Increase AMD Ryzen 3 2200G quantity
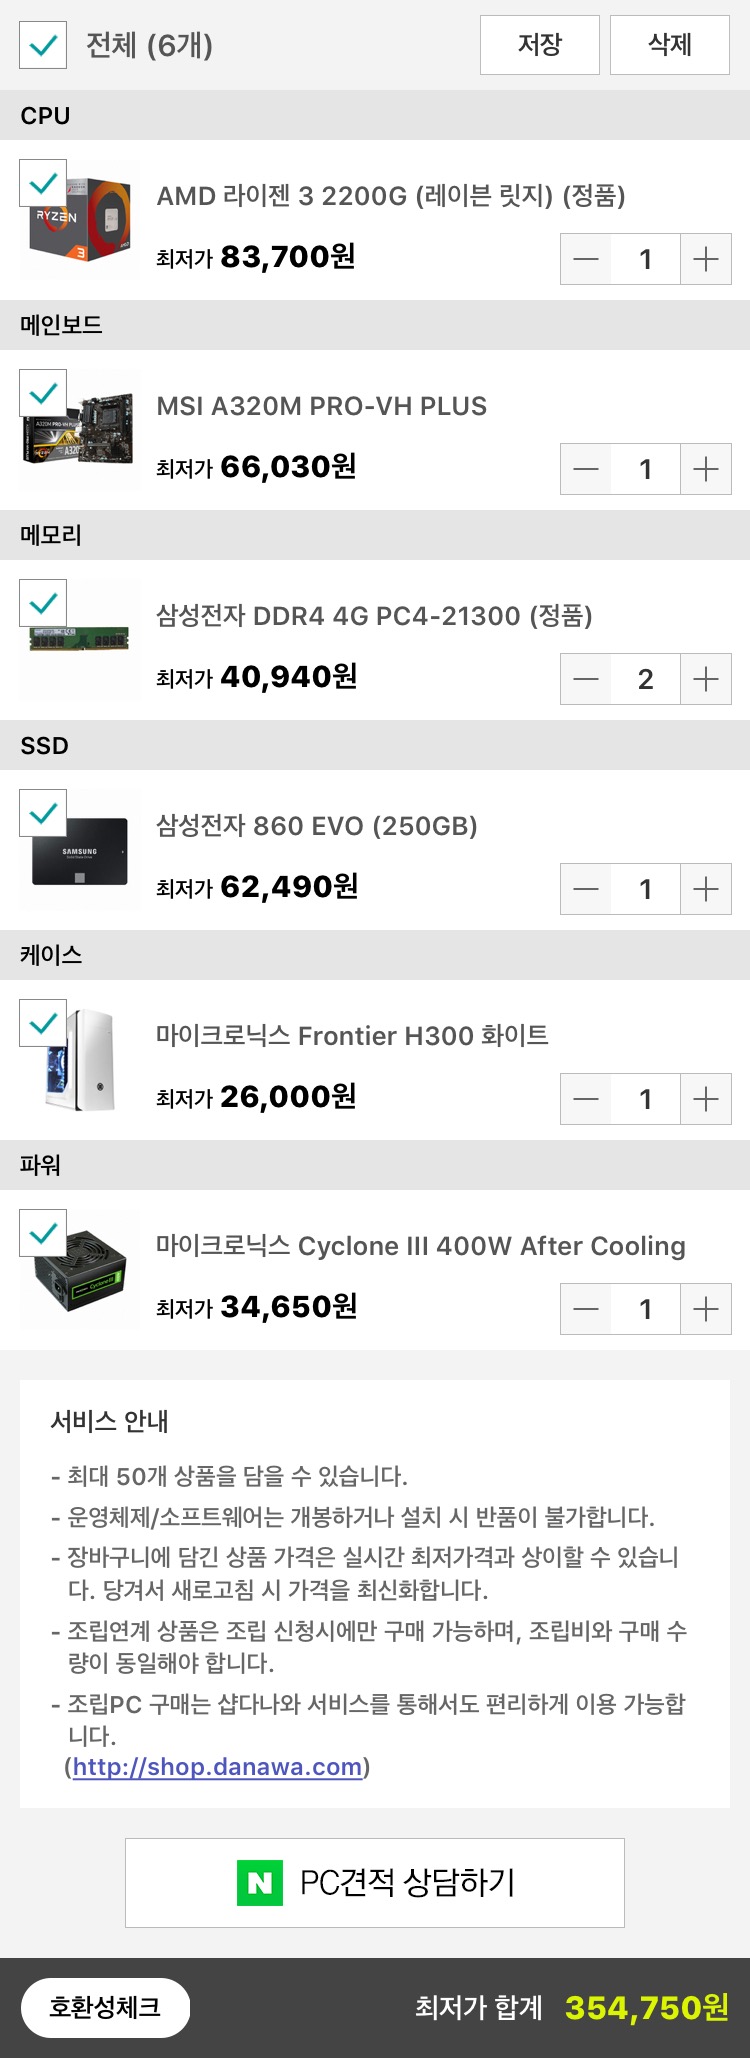Screen dimensions: 750x2058 click(706, 259)
